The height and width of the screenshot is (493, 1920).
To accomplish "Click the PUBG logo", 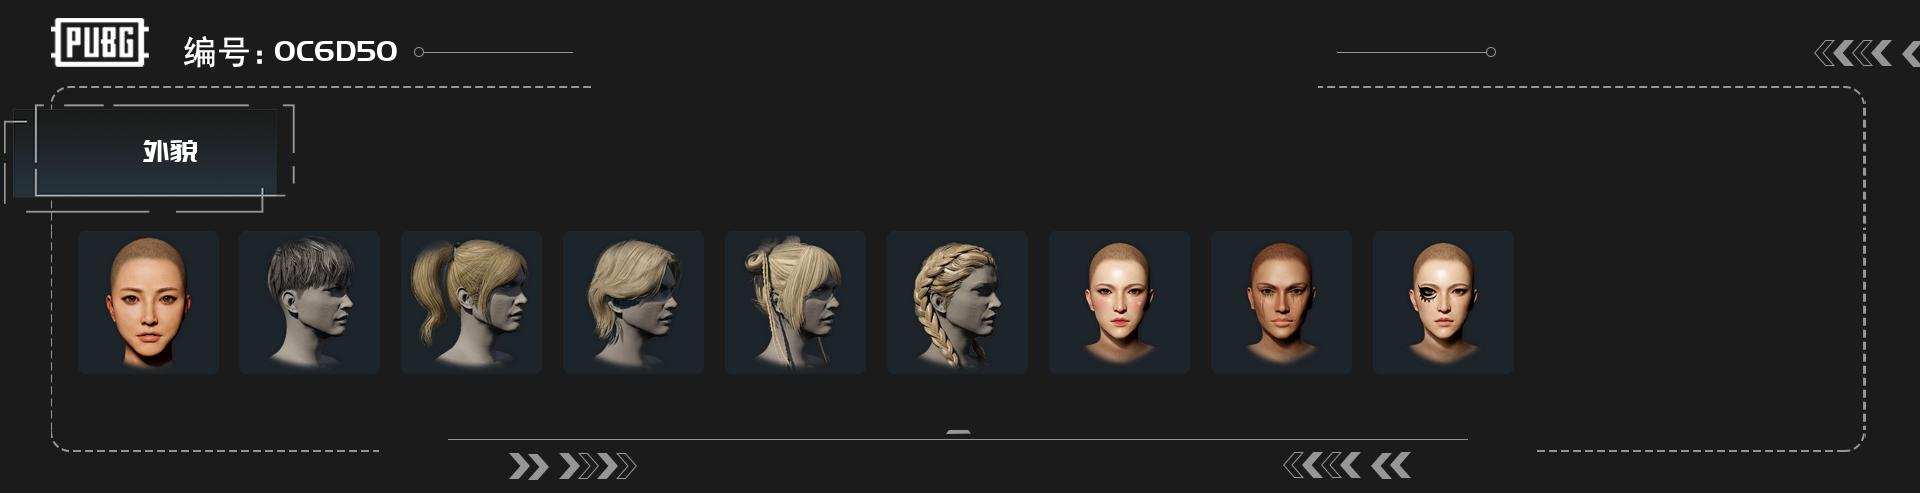I will click(99, 44).
